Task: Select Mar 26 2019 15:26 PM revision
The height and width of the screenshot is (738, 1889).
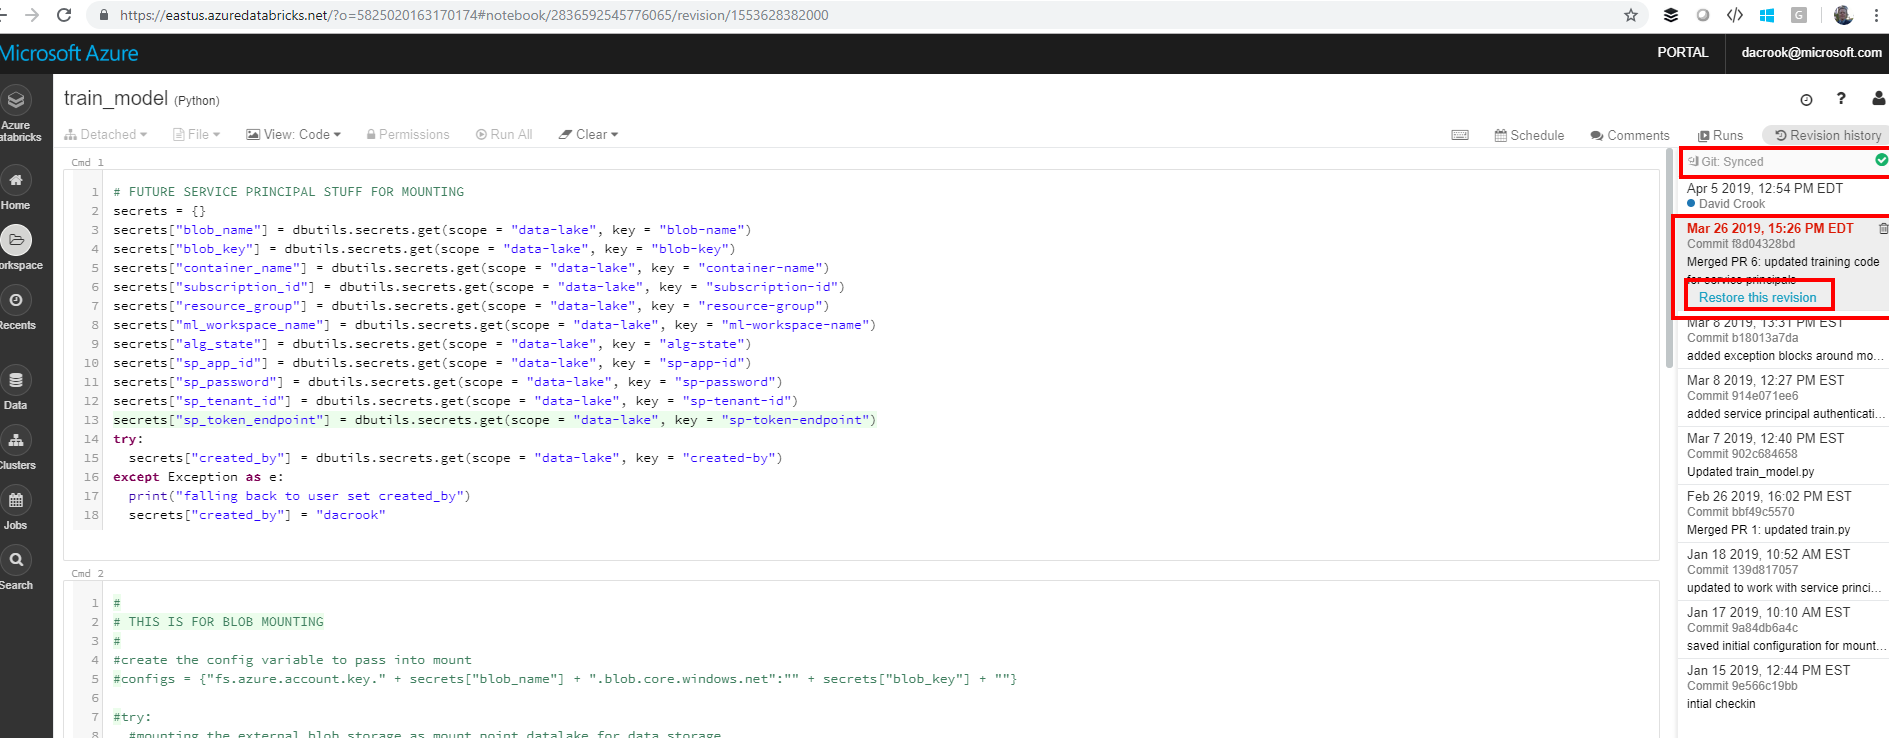Action: (x=1783, y=264)
